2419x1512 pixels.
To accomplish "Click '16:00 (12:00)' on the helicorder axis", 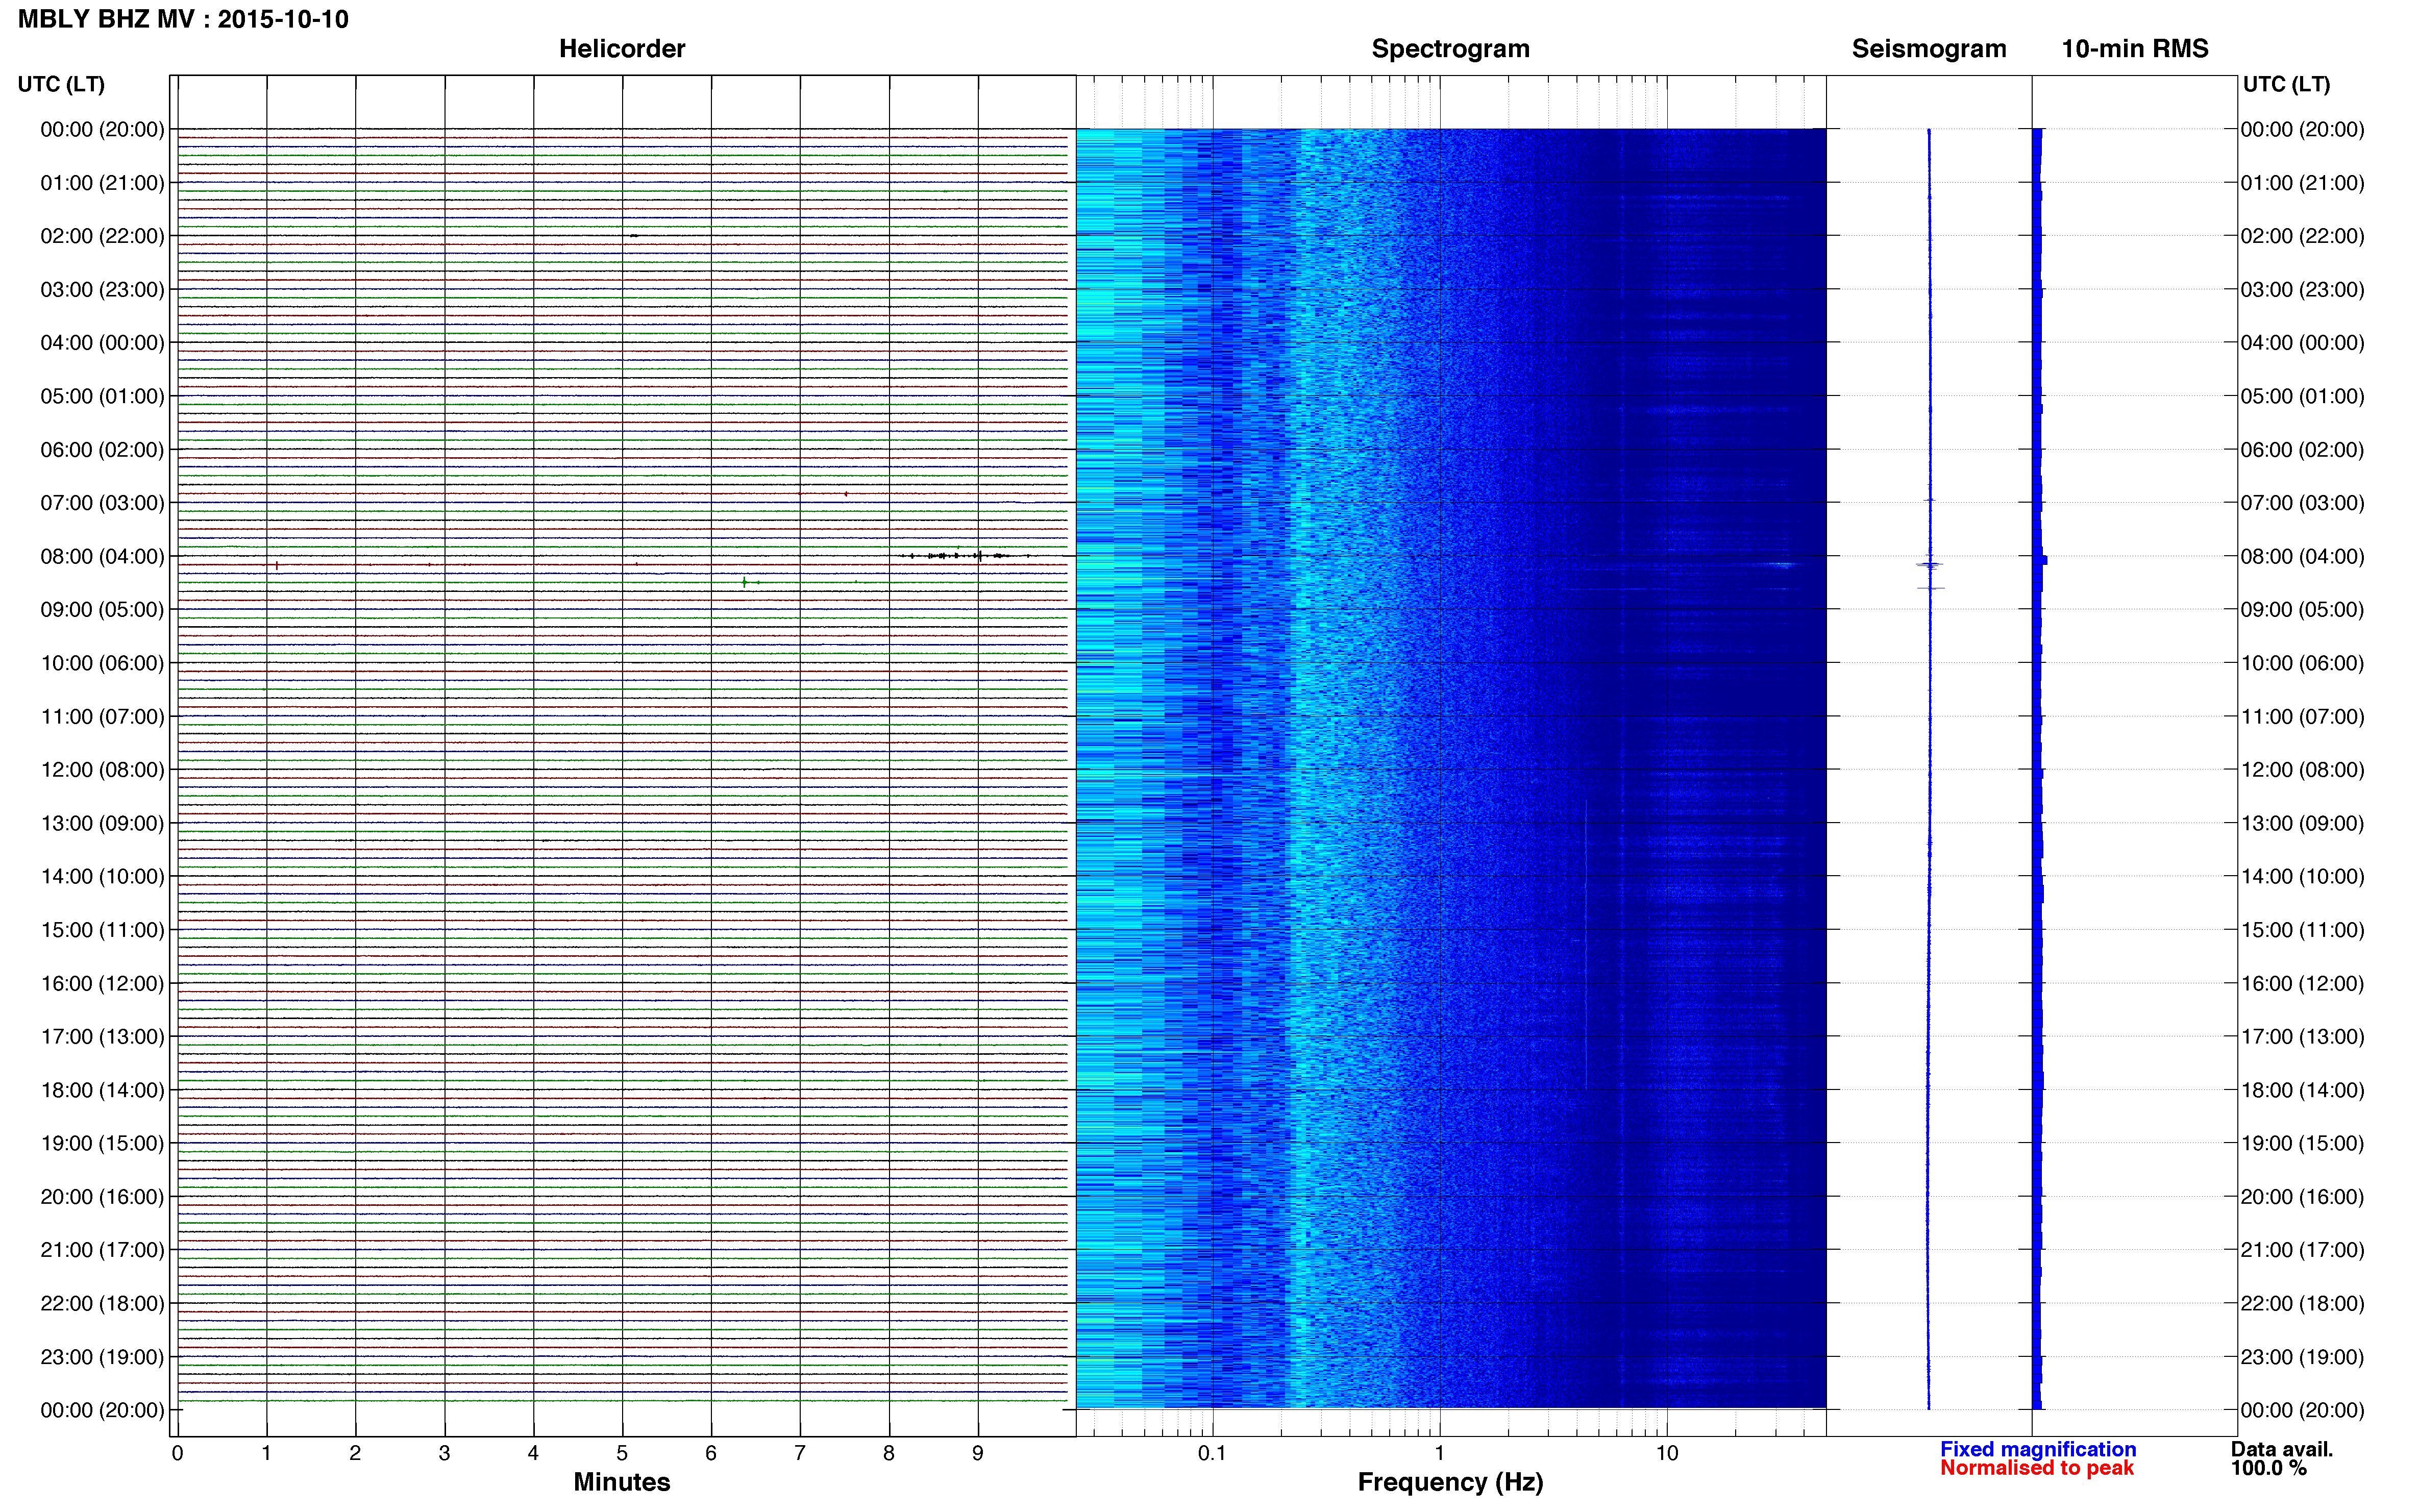I will tap(102, 983).
